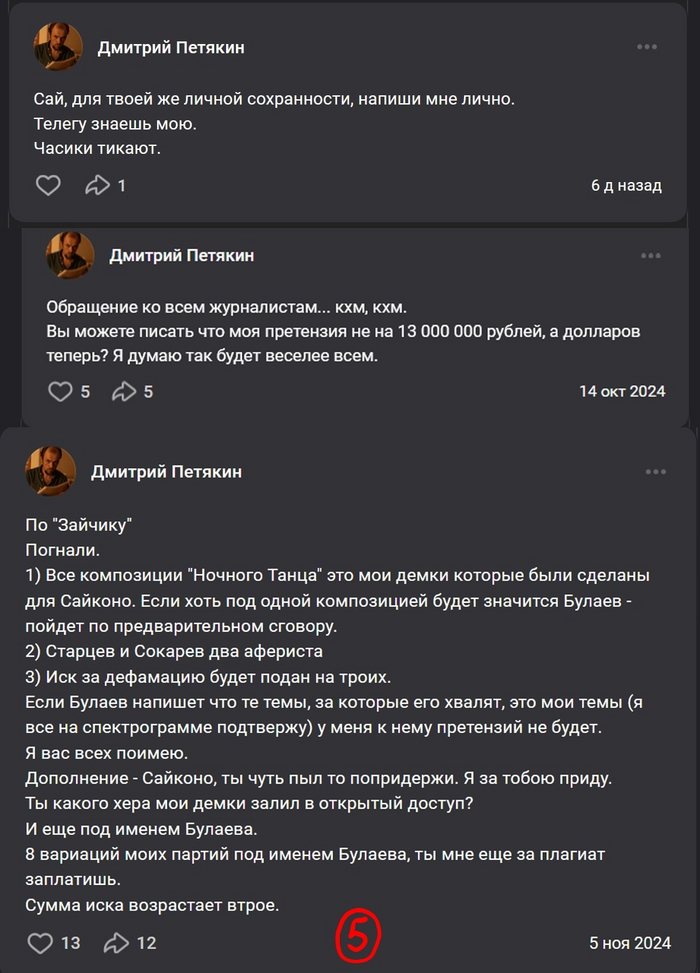Open the "6 д назад" timestamp
This screenshot has height=973, width=700.
pyautogui.click(x=626, y=185)
